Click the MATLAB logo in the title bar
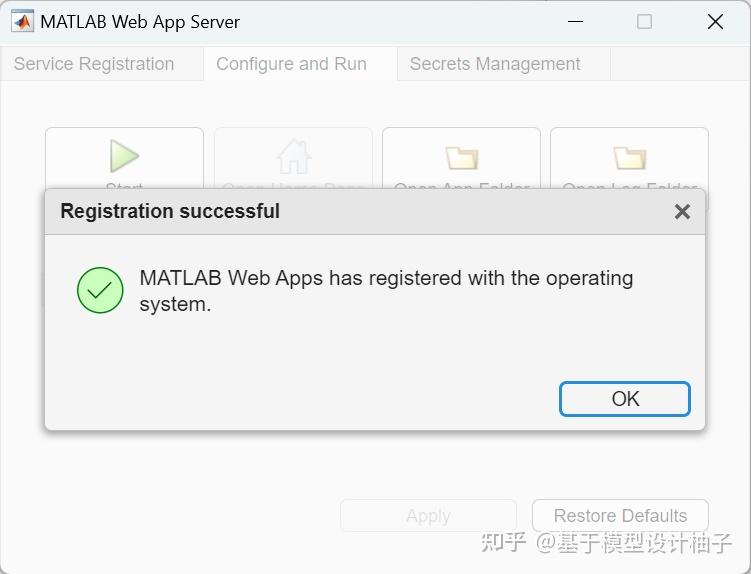 point(23,22)
